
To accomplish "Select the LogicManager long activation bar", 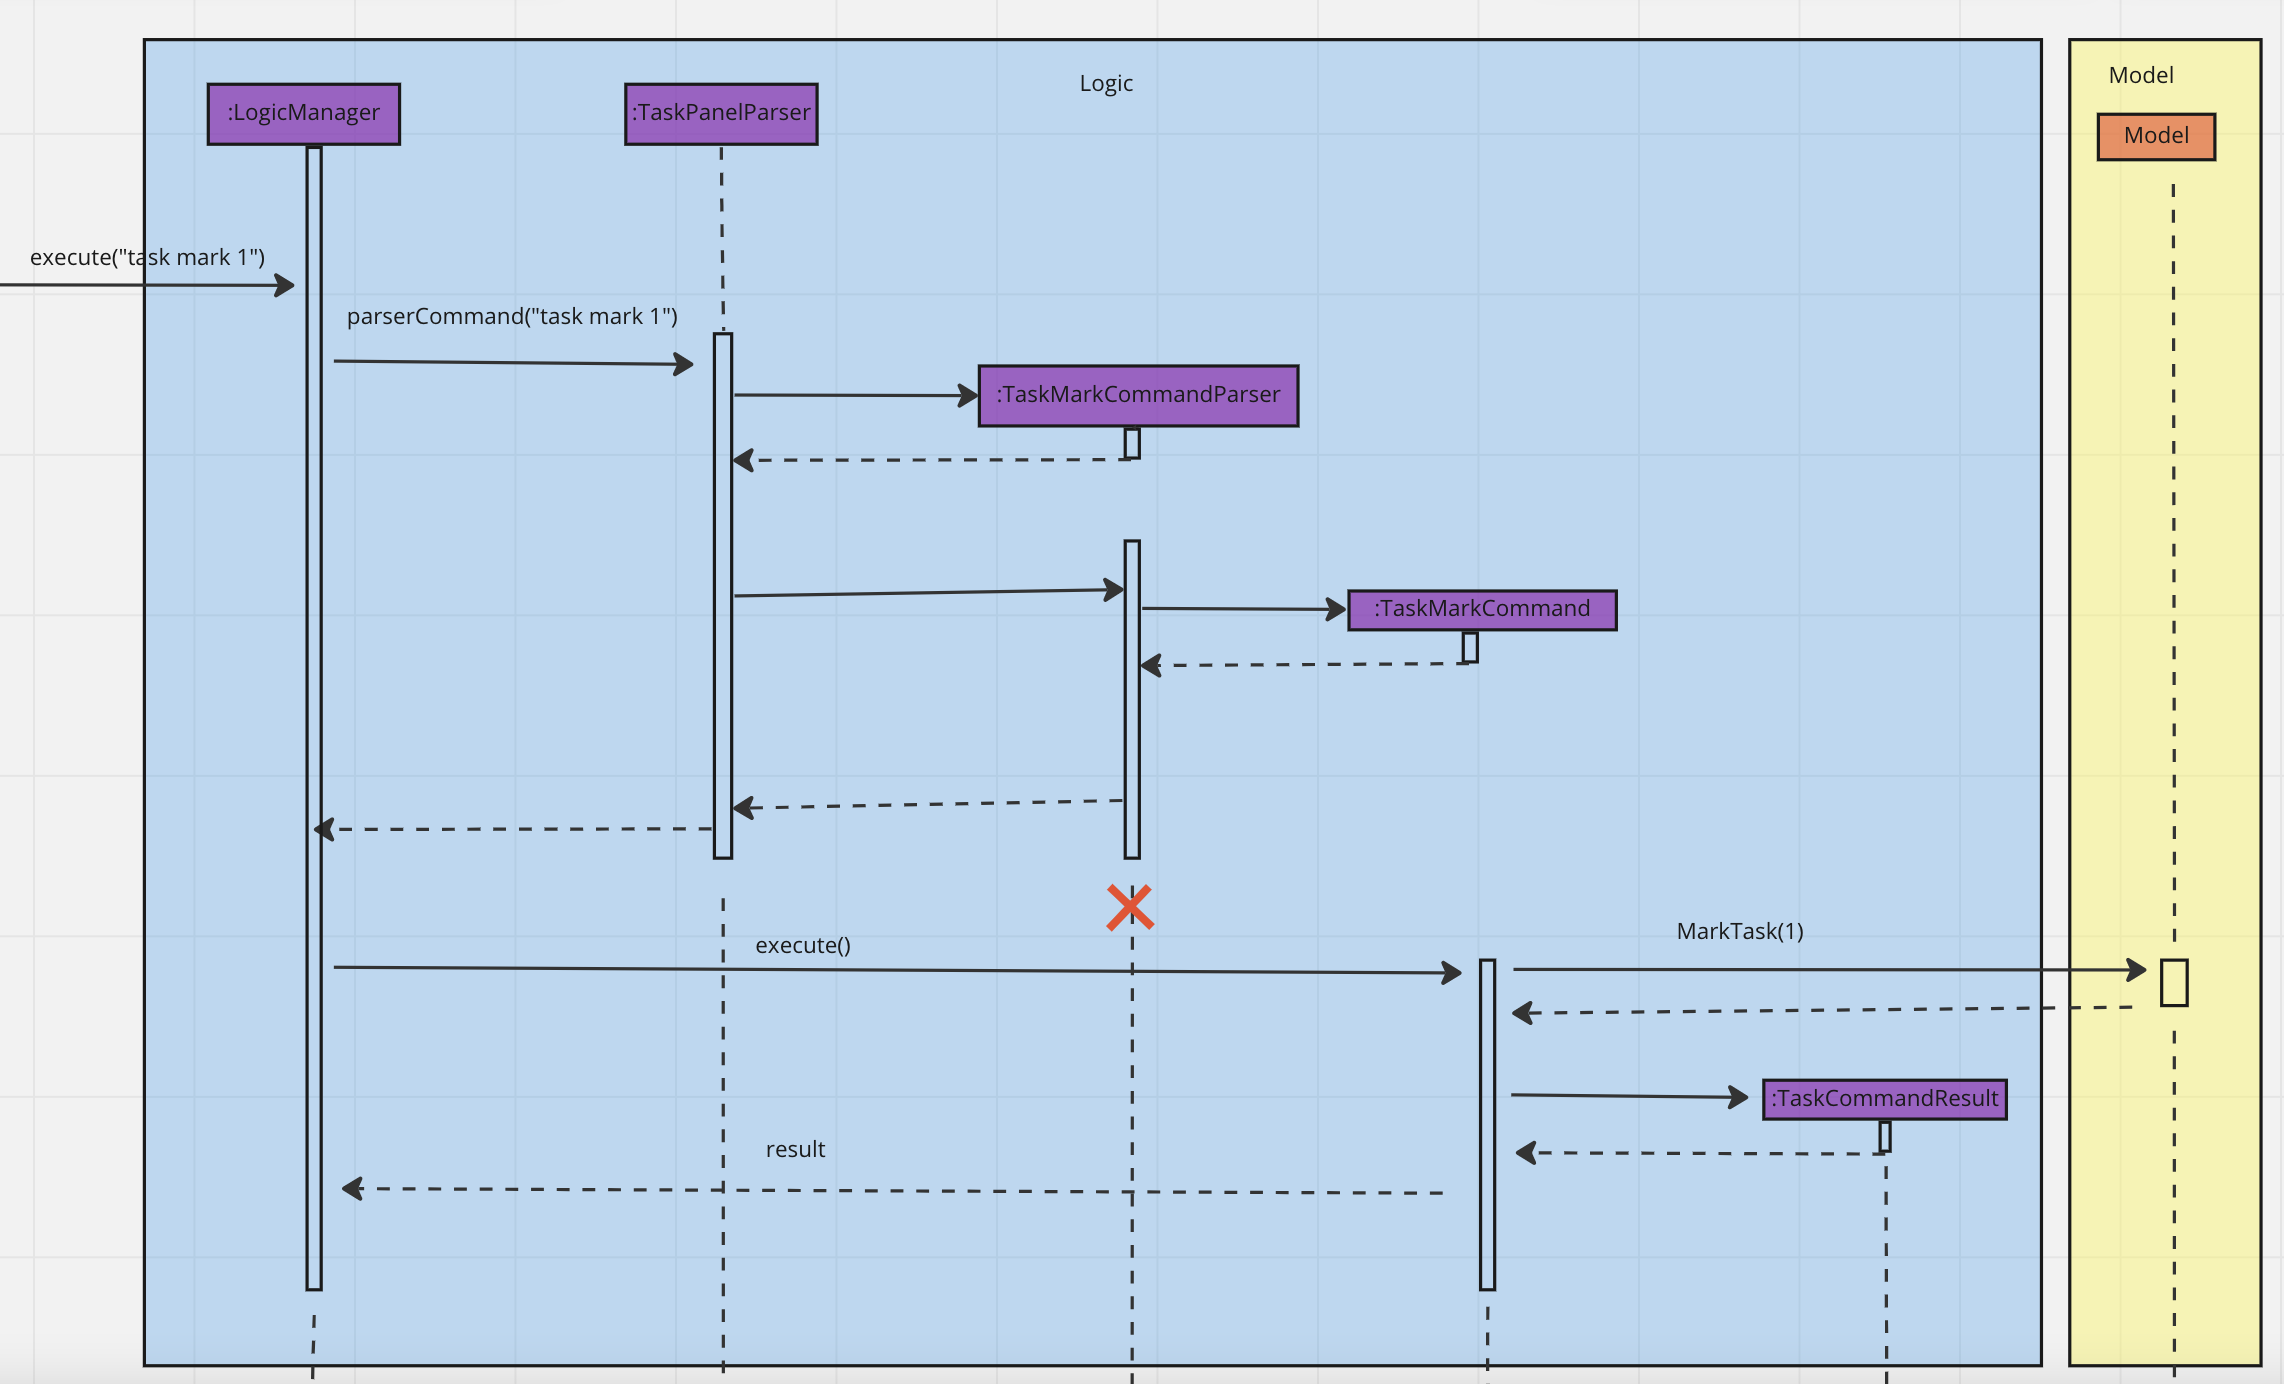I will click(314, 718).
